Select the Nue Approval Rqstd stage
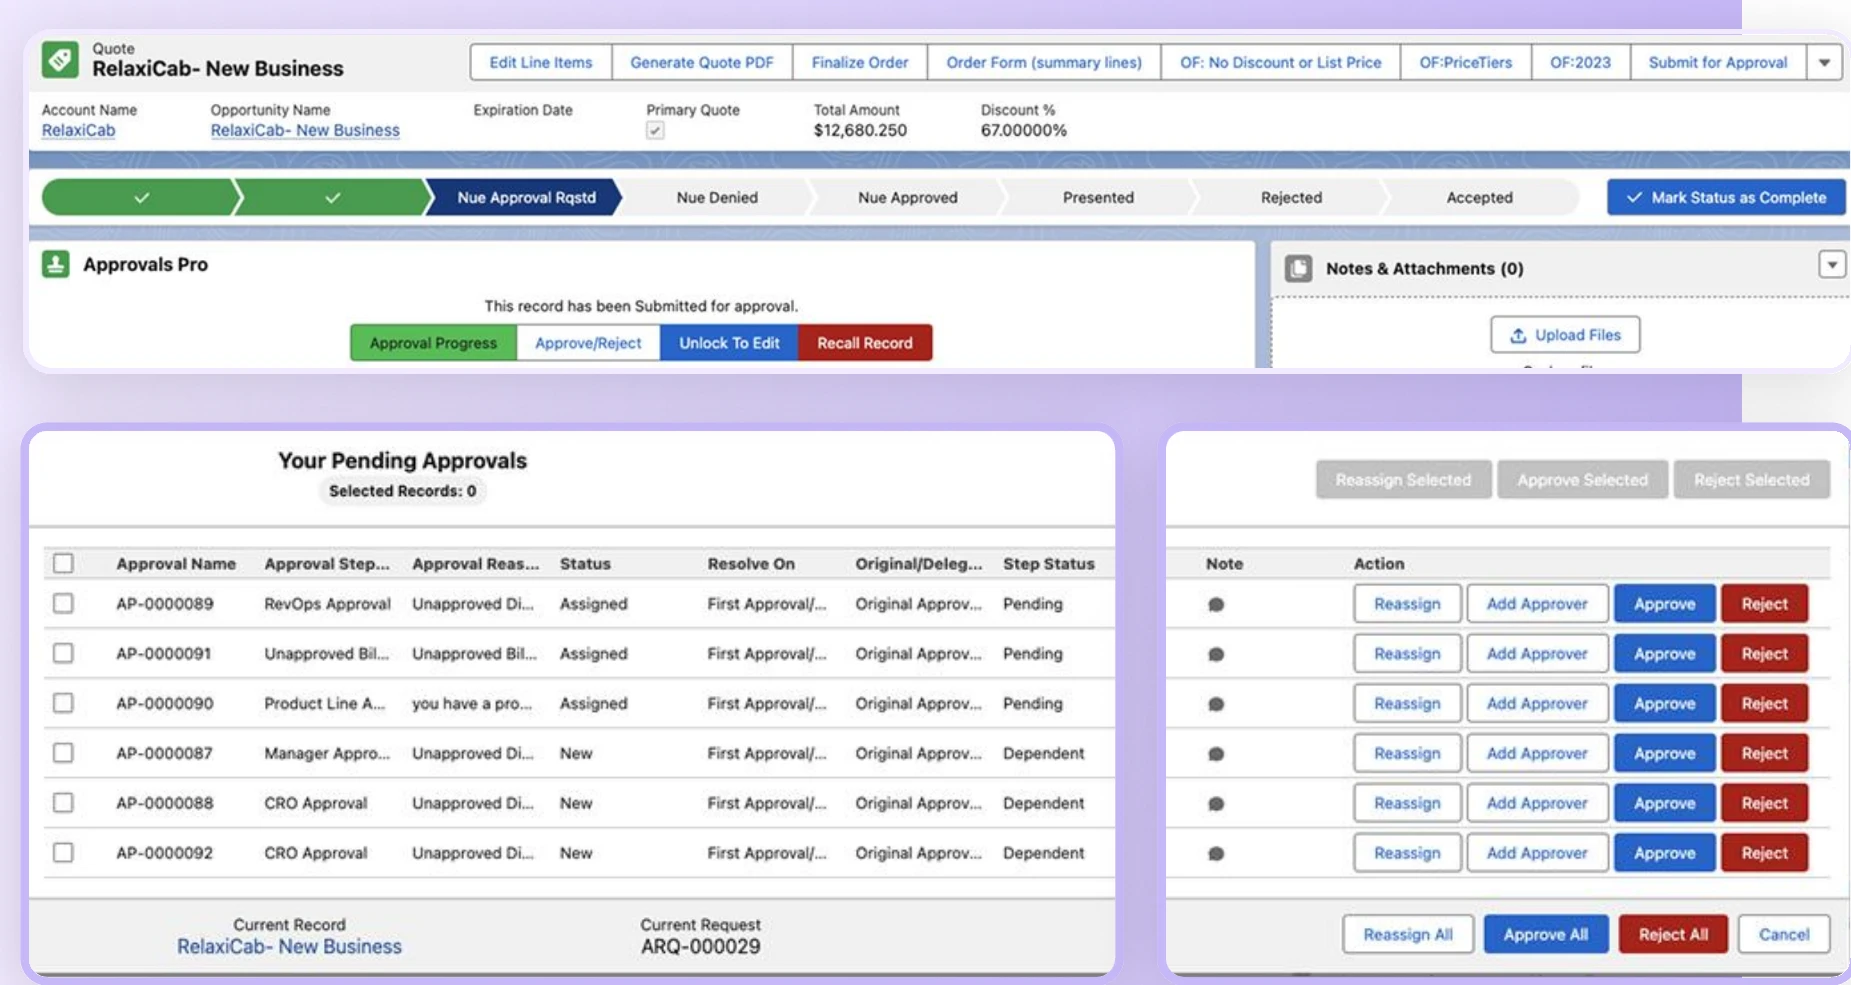This screenshot has height=985, width=1851. pyautogui.click(x=526, y=197)
